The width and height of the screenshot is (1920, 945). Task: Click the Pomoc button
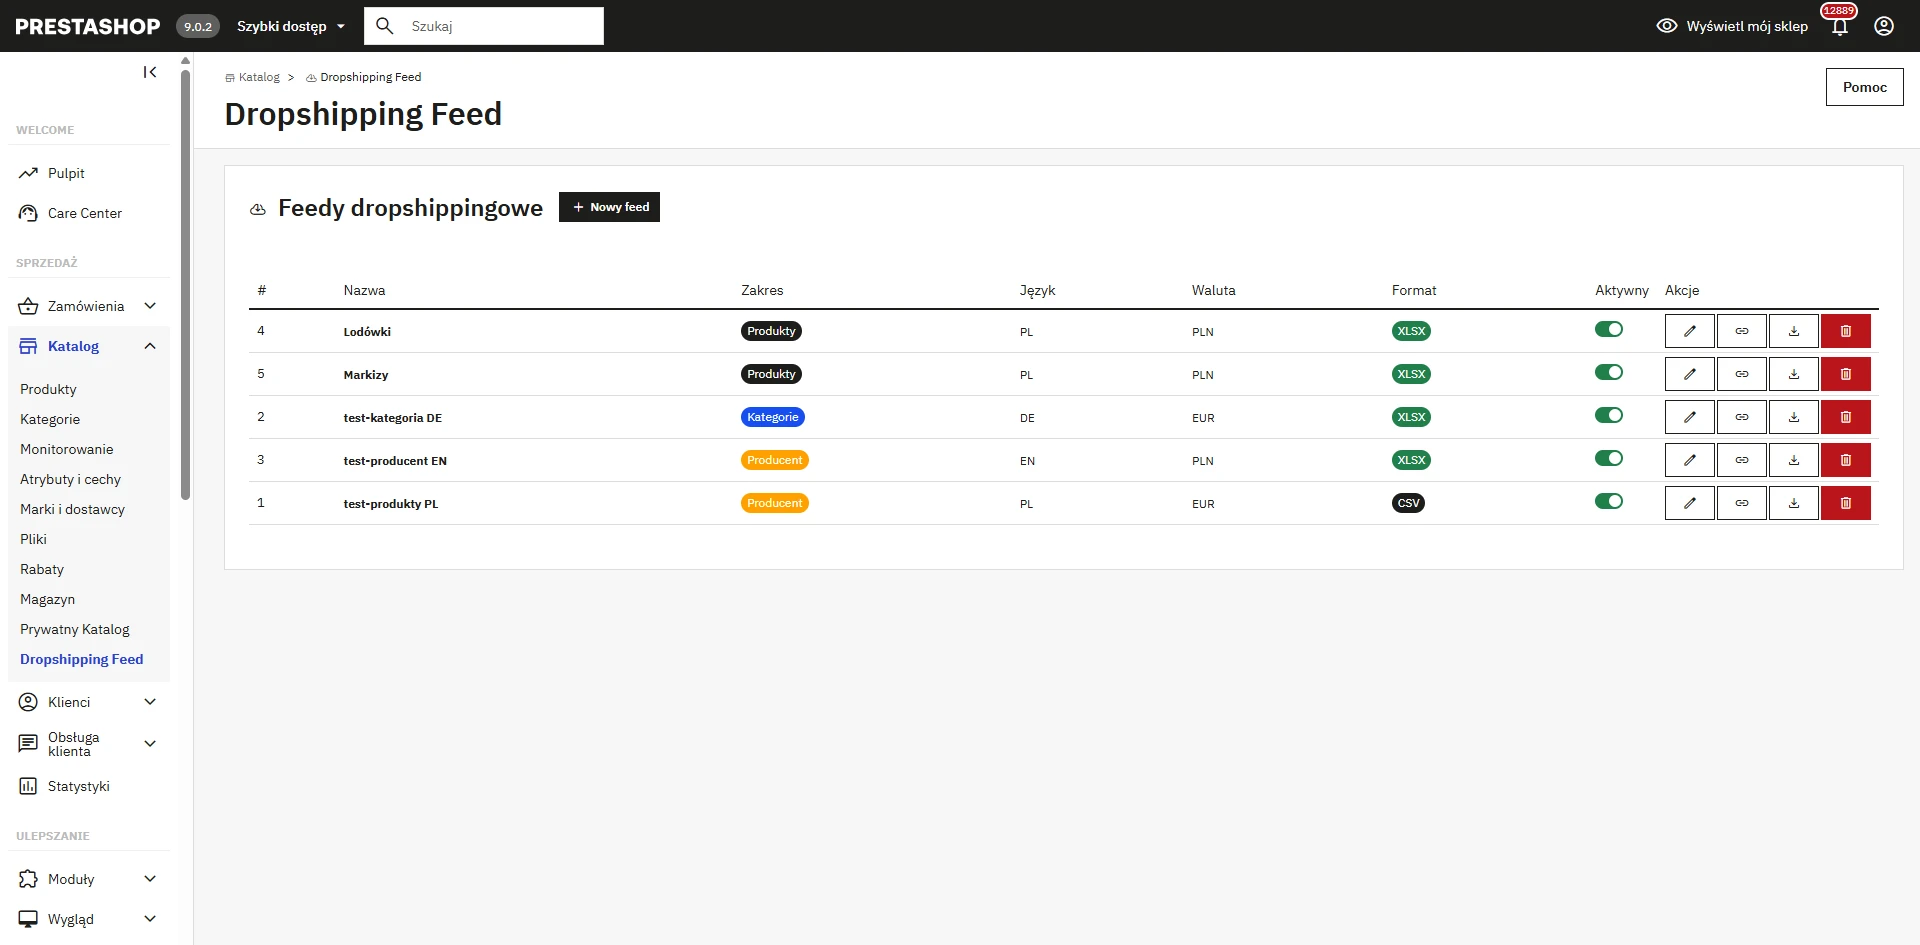1864,87
